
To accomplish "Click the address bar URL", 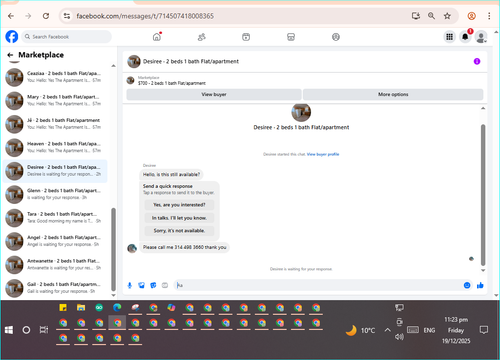I will click(145, 16).
